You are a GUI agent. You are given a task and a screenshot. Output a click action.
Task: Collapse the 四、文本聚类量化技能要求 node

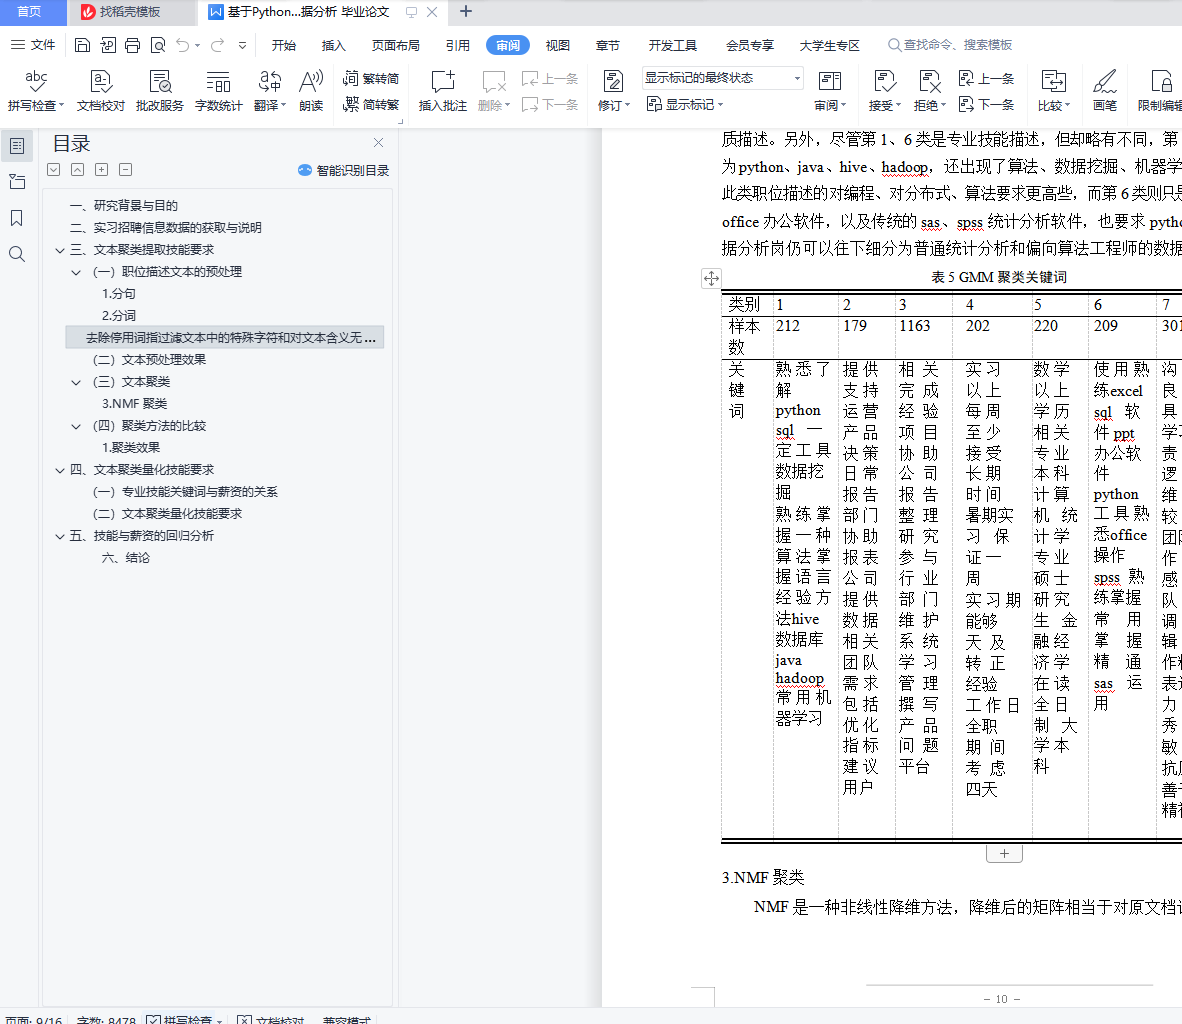(x=60, y=471)
